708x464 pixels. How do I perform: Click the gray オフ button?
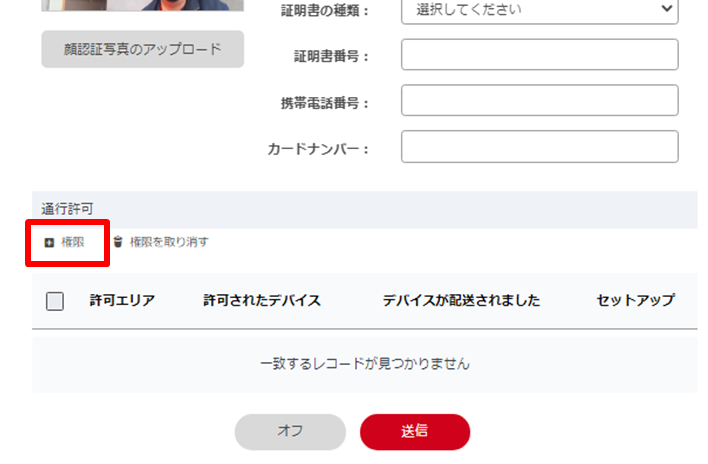point(290,432)
